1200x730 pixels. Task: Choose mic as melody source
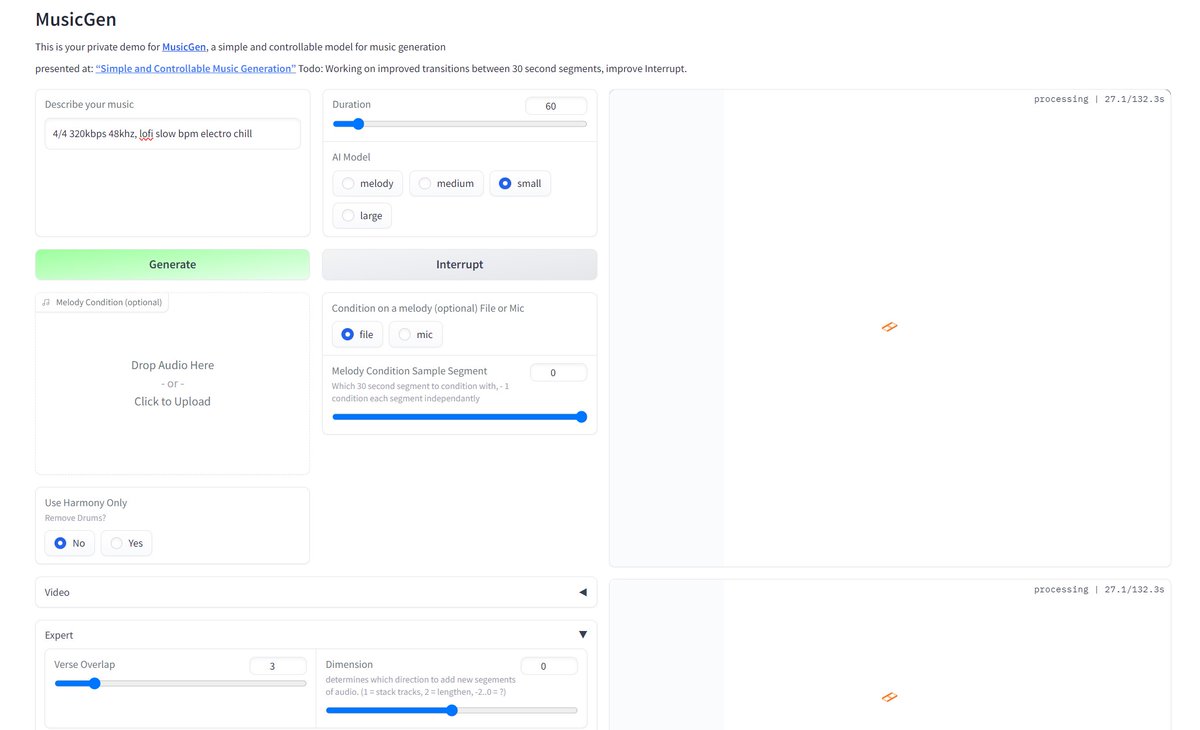[416, 334]
